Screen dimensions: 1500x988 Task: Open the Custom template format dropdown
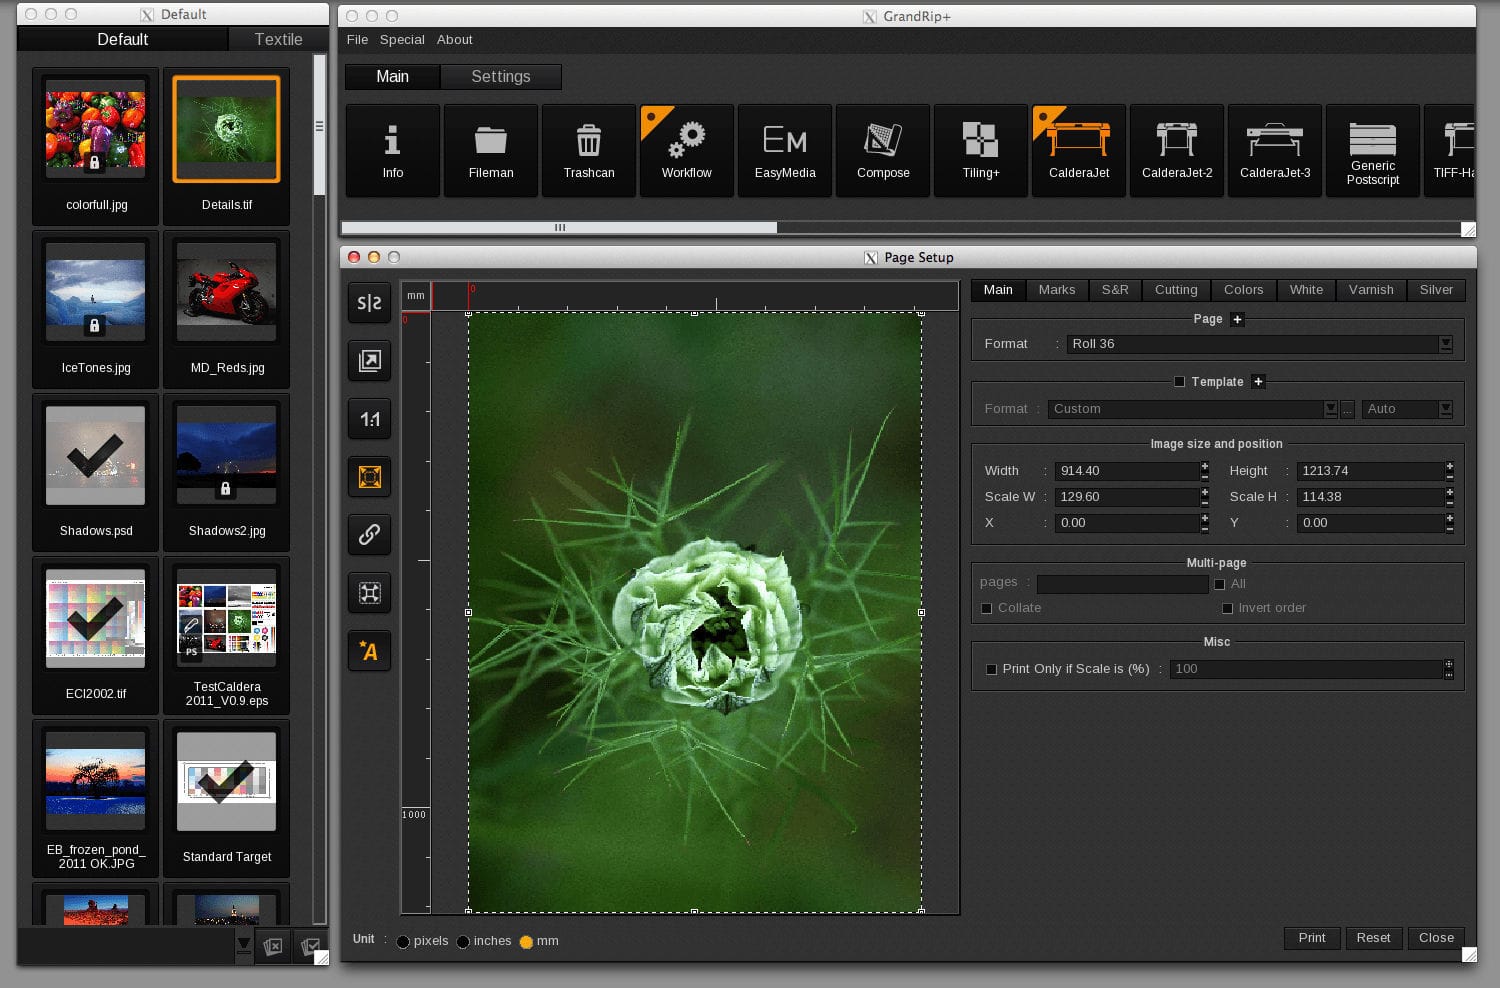coord(1330,409)
